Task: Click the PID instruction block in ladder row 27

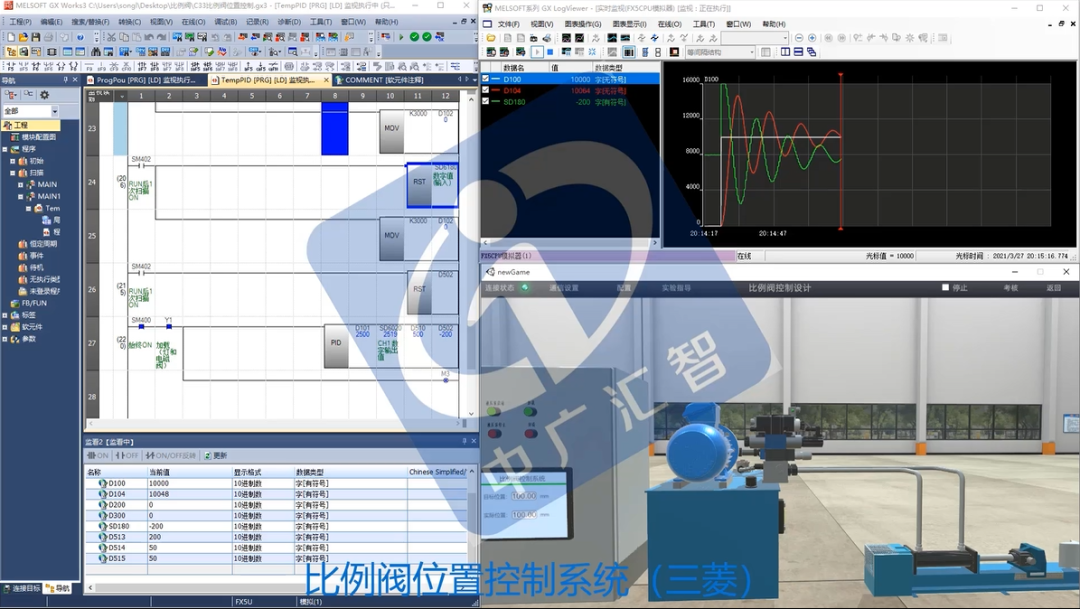Action: 336,342
